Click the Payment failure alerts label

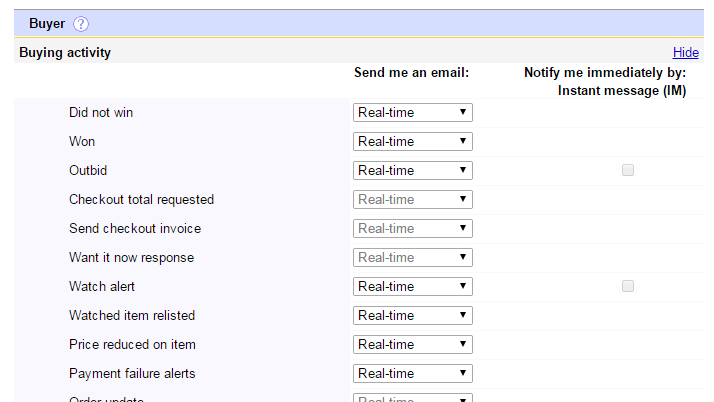point(132,373)
